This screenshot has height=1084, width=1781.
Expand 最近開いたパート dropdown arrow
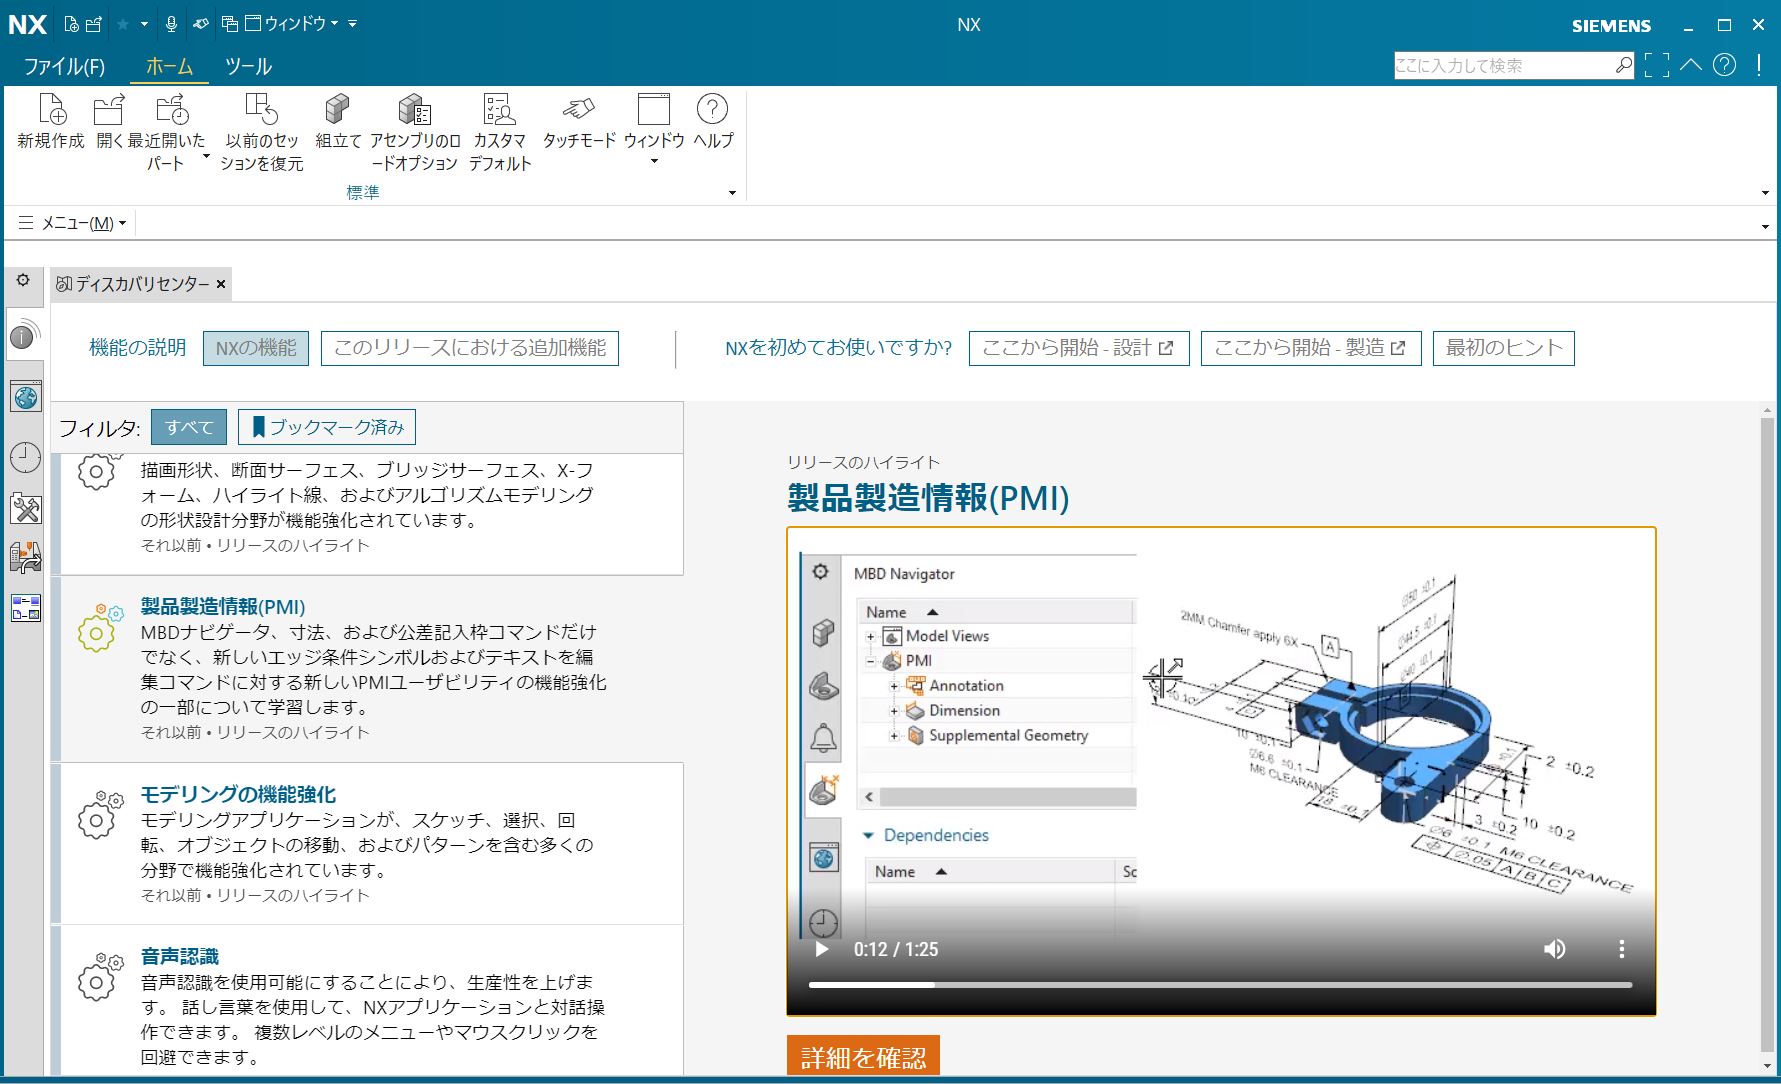206,157
